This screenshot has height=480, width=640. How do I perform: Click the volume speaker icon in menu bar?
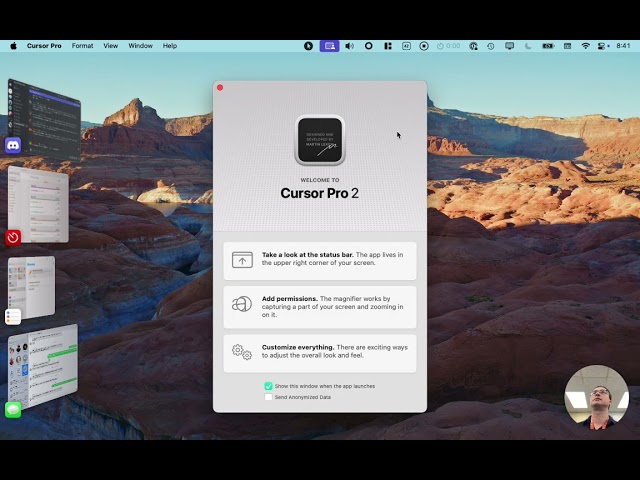[x=349, y=46]
